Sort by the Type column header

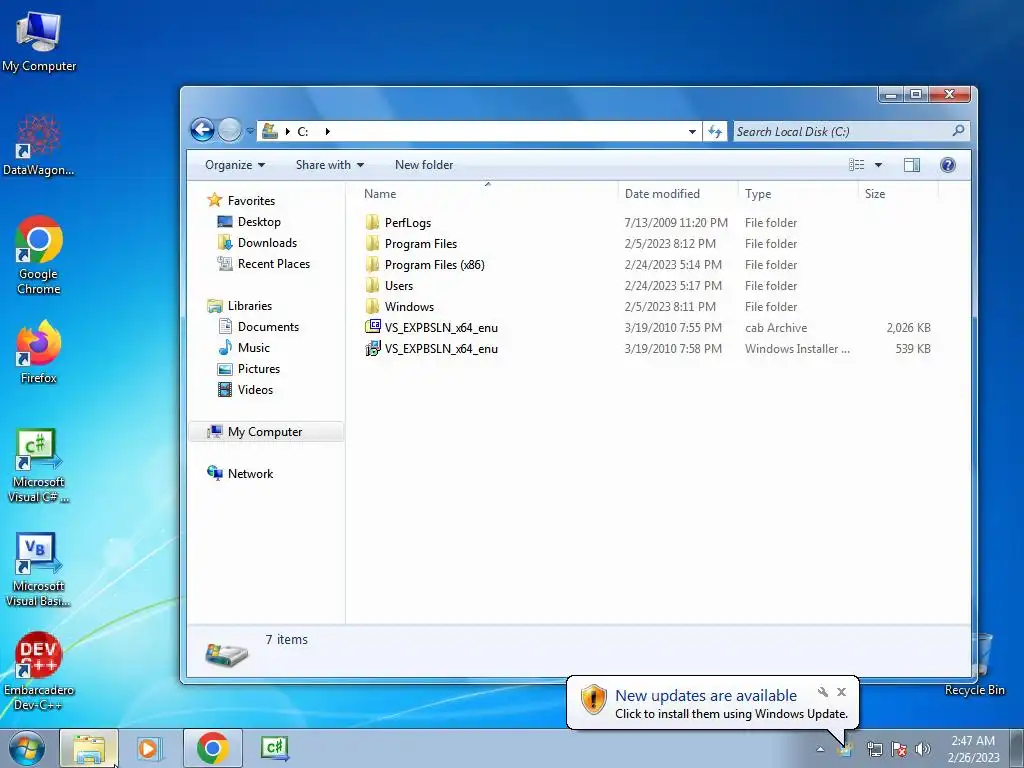pos(758,194)
